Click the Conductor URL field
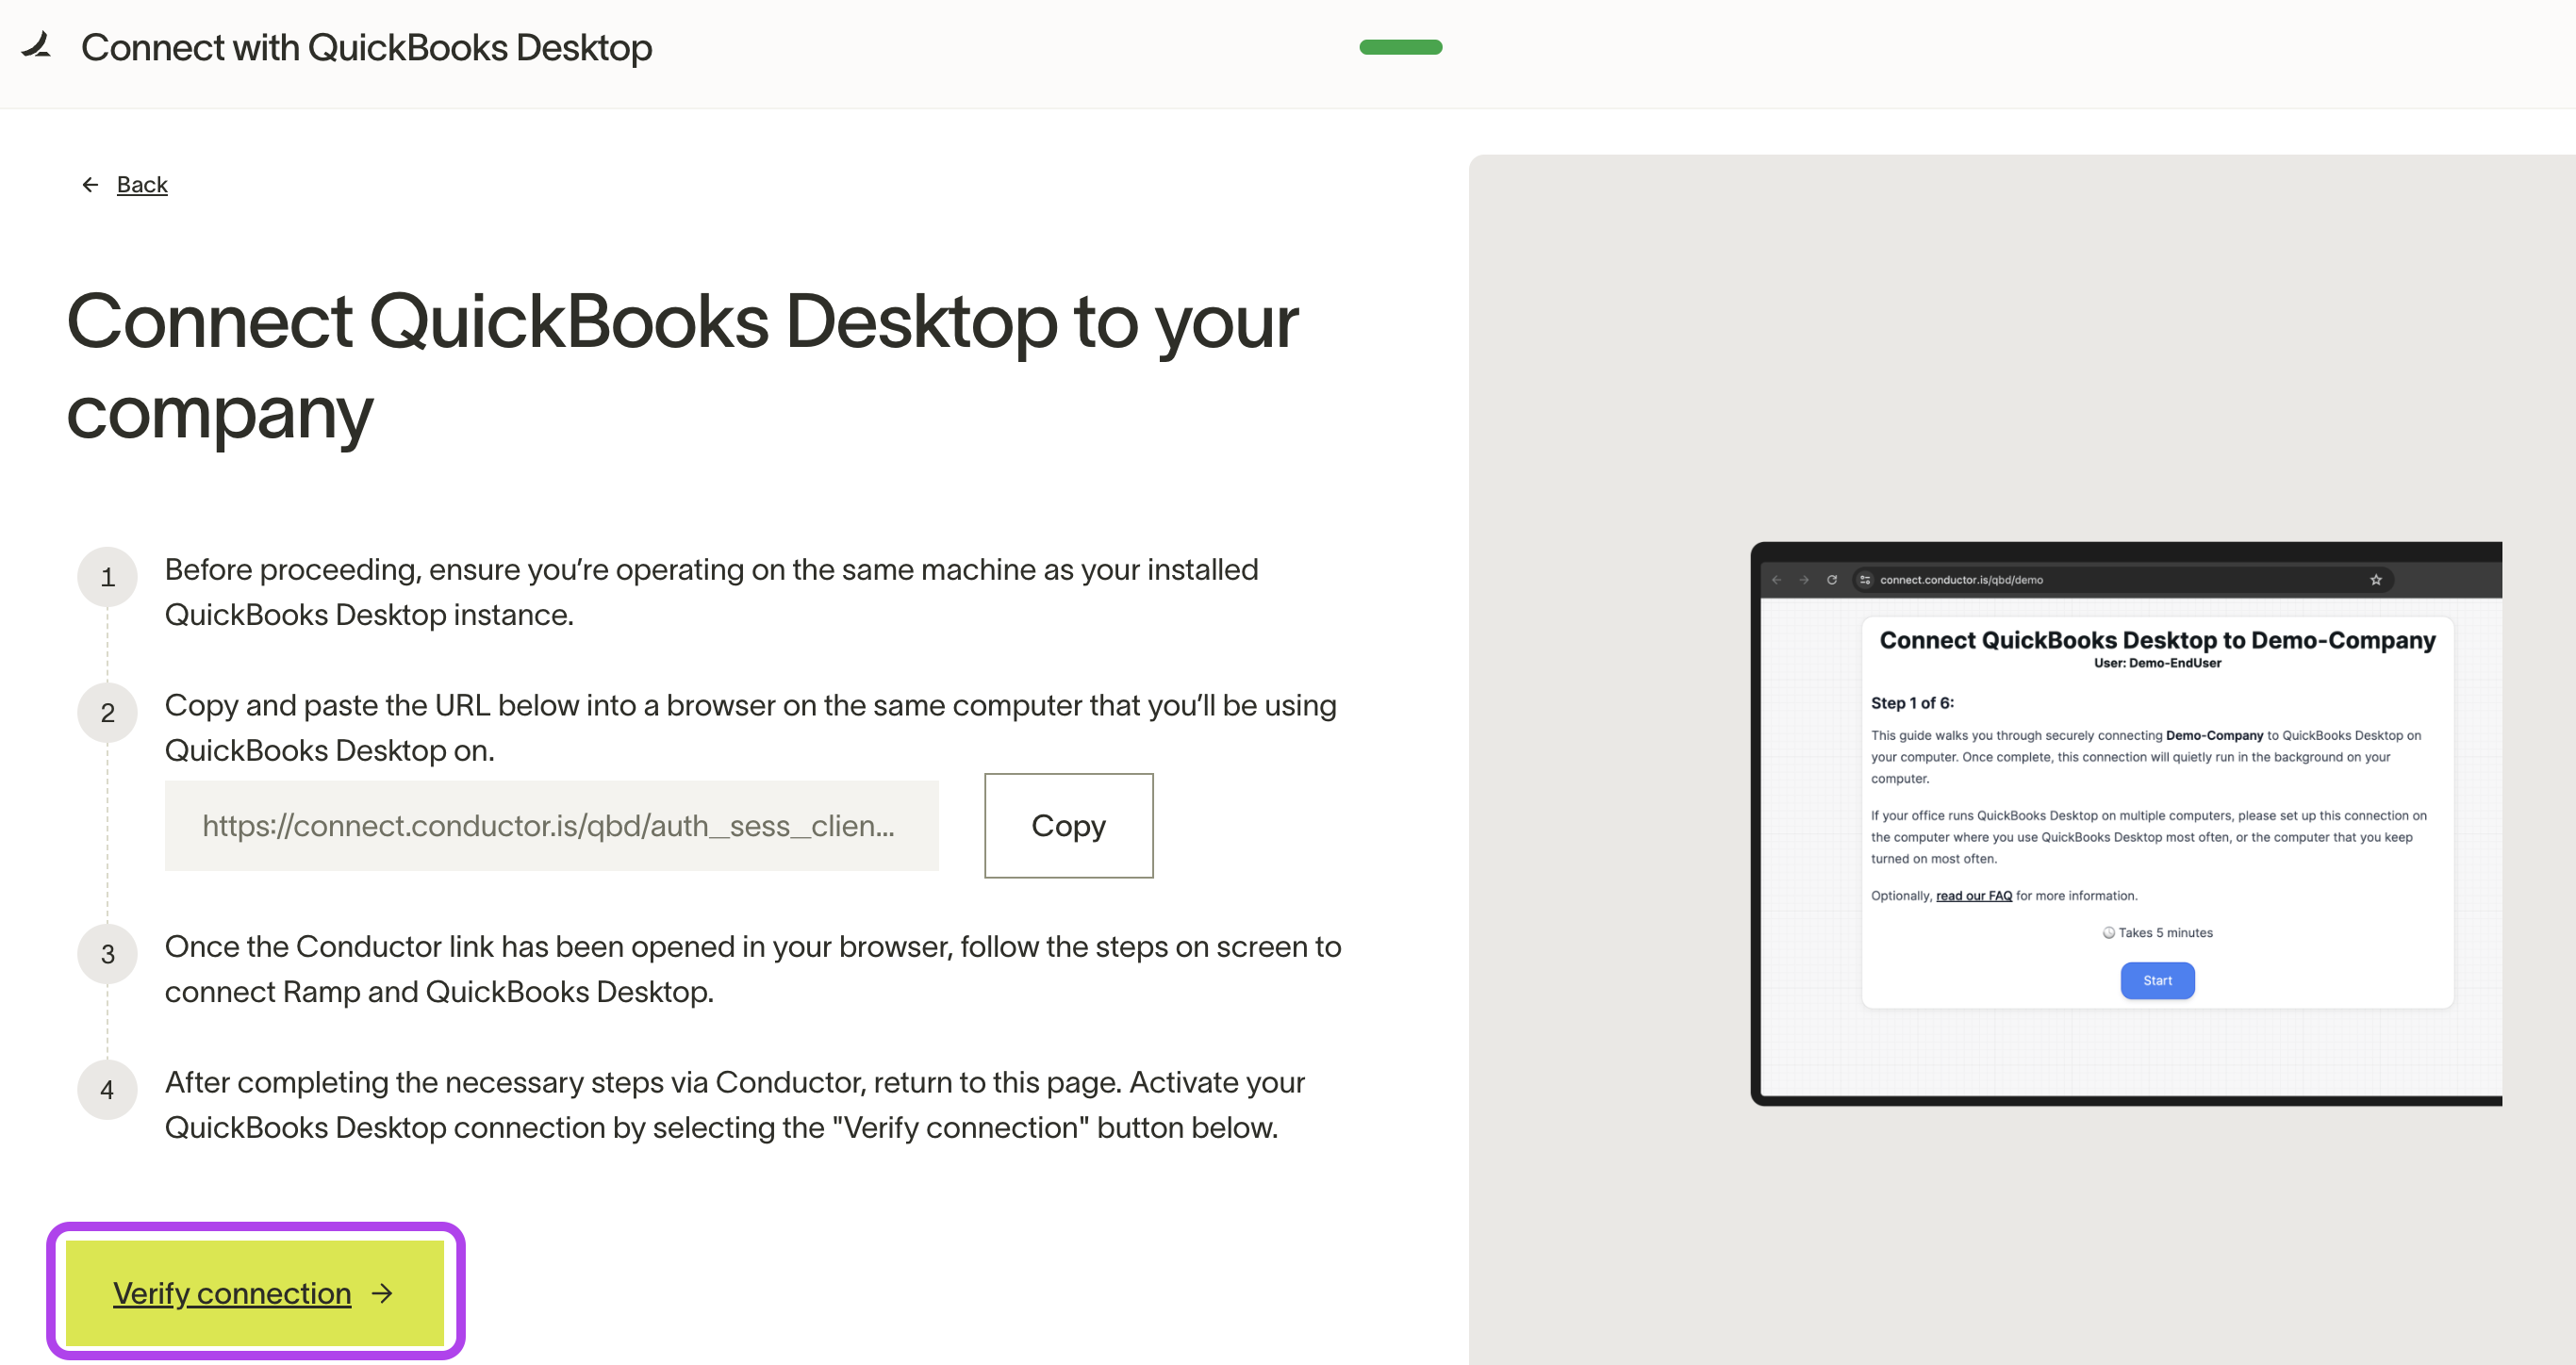 tap(551, 825)
